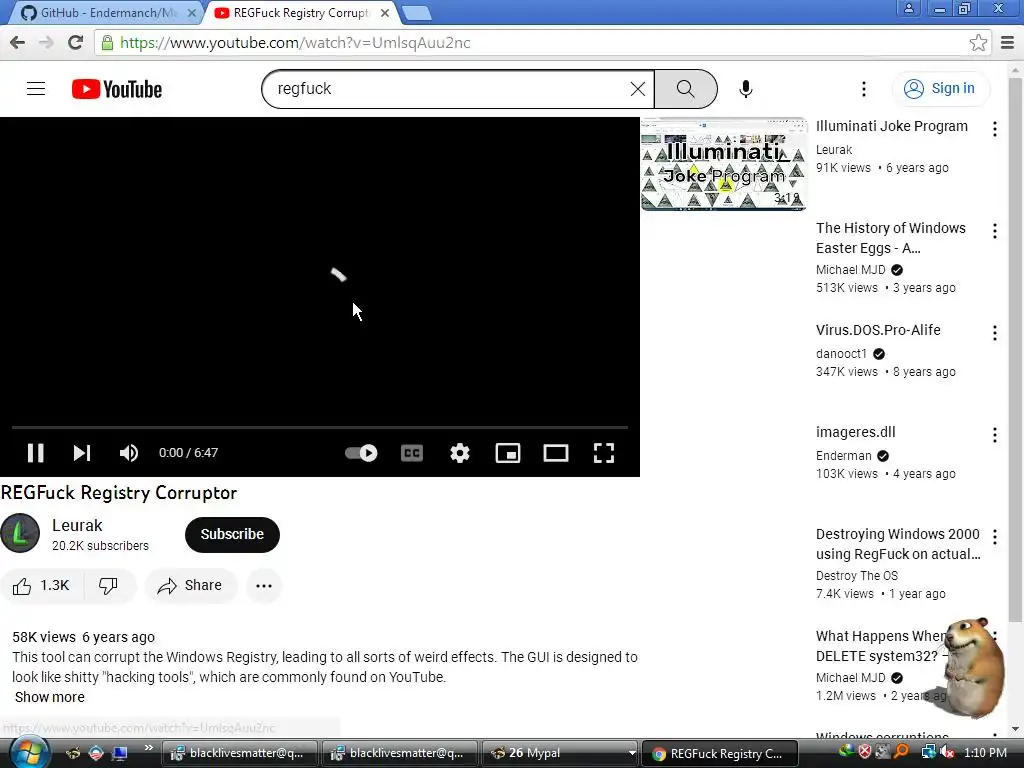The width and height of the screenshot is (1024, 768).
Task: View site security lock info
Action: (x=107, y=43)
